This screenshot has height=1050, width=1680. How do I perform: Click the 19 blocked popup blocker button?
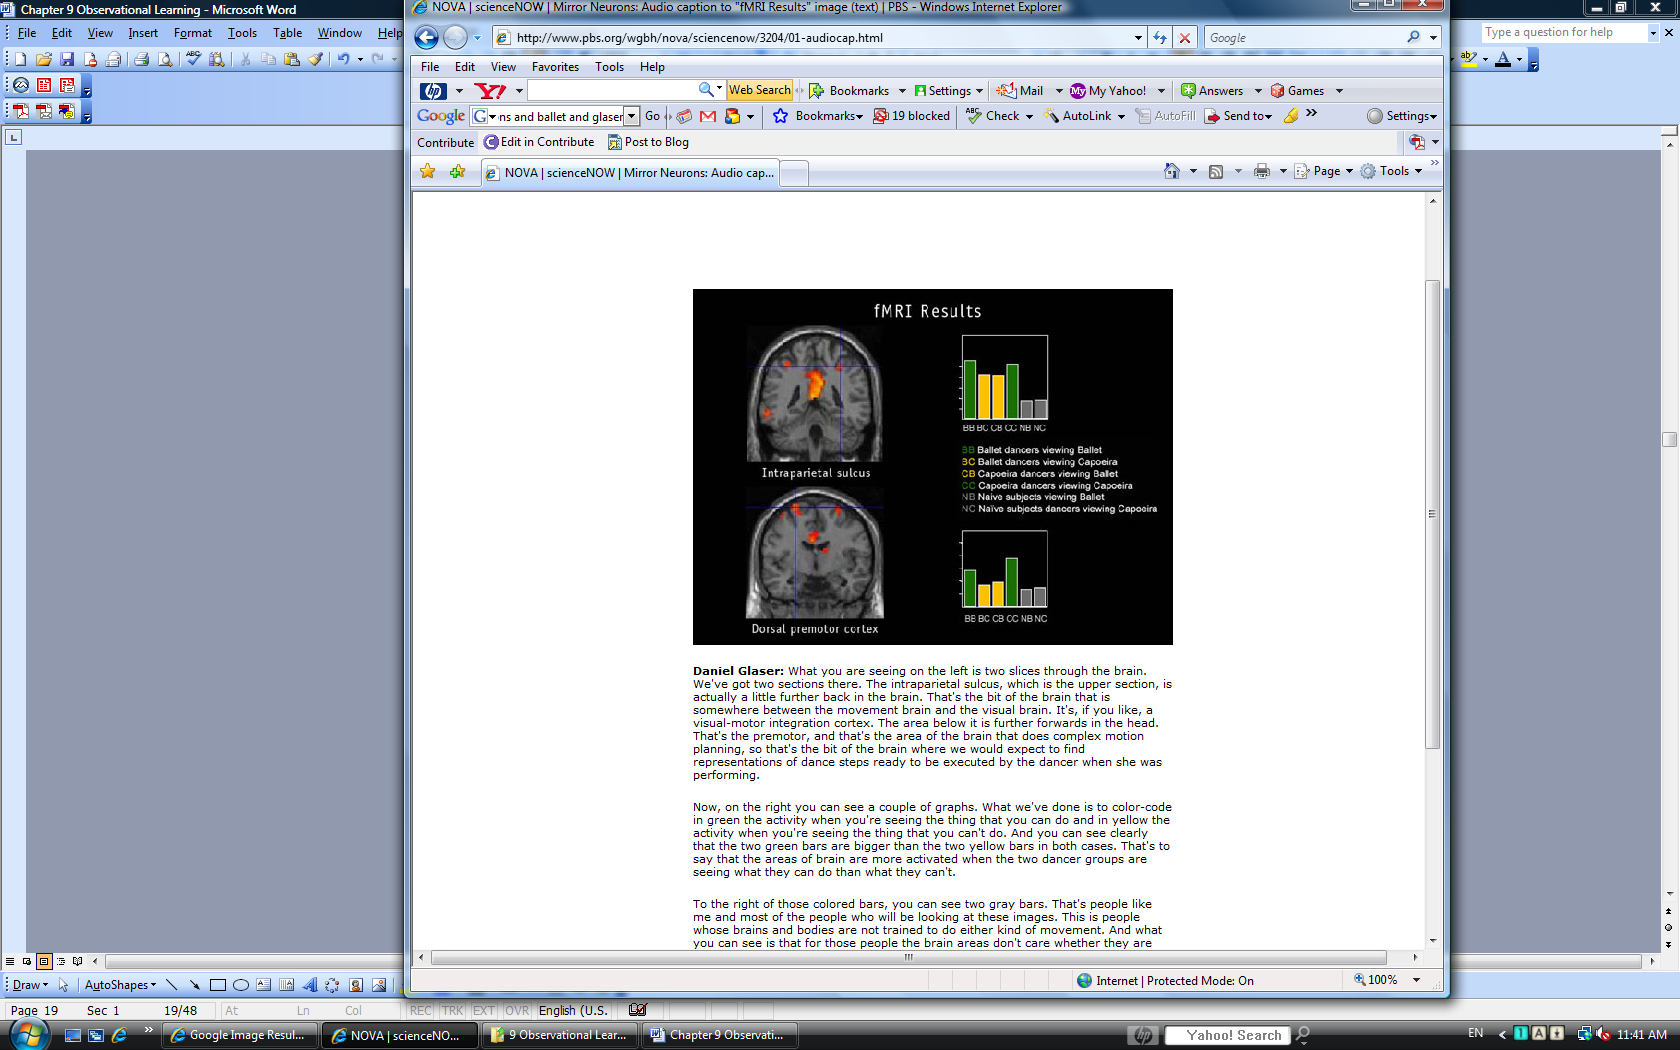(911, 116)
